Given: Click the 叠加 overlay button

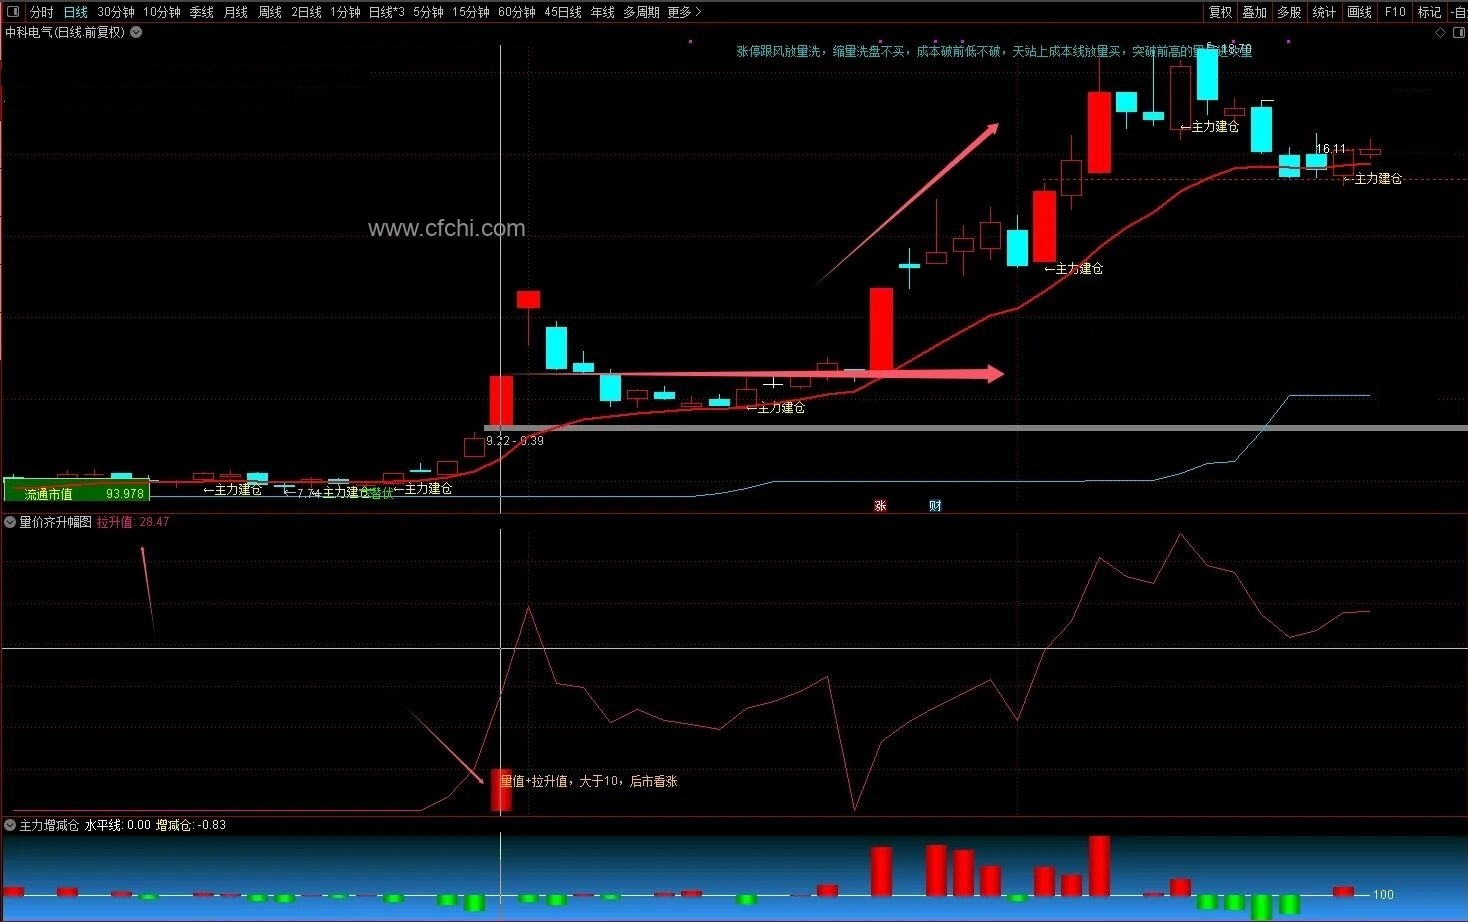Looking at the screenshot, I should [x=1254, y=12].
